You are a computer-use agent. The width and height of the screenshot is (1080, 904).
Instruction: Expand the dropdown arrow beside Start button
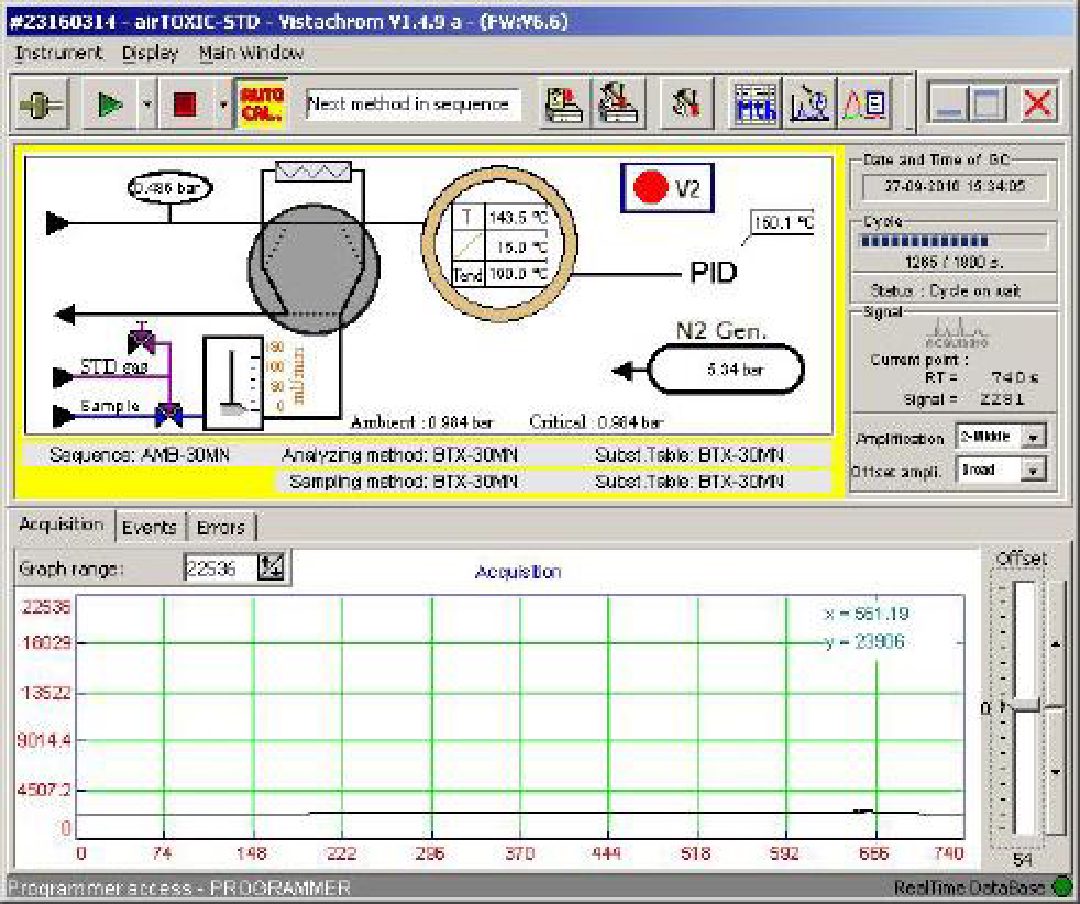click(x=147, y=104)
